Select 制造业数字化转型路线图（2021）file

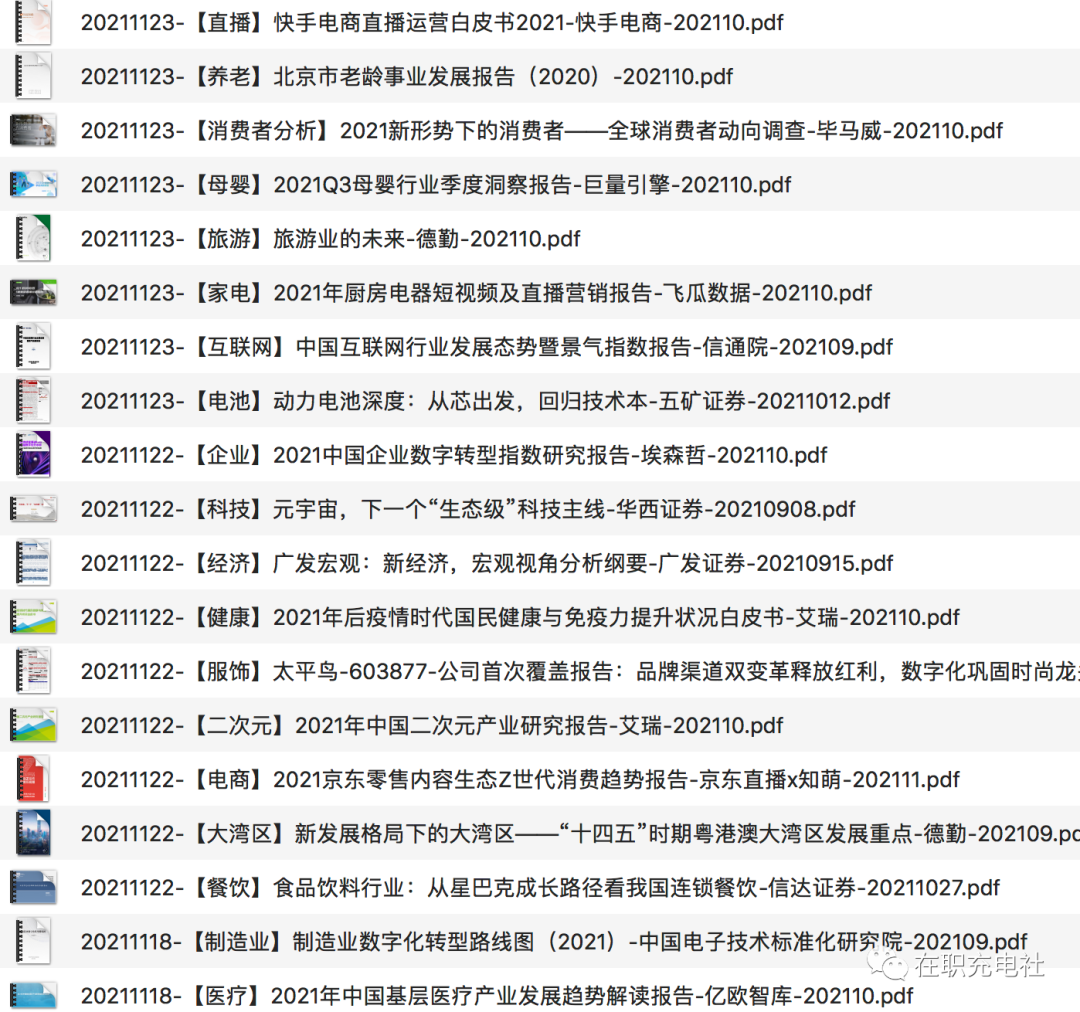554,942
